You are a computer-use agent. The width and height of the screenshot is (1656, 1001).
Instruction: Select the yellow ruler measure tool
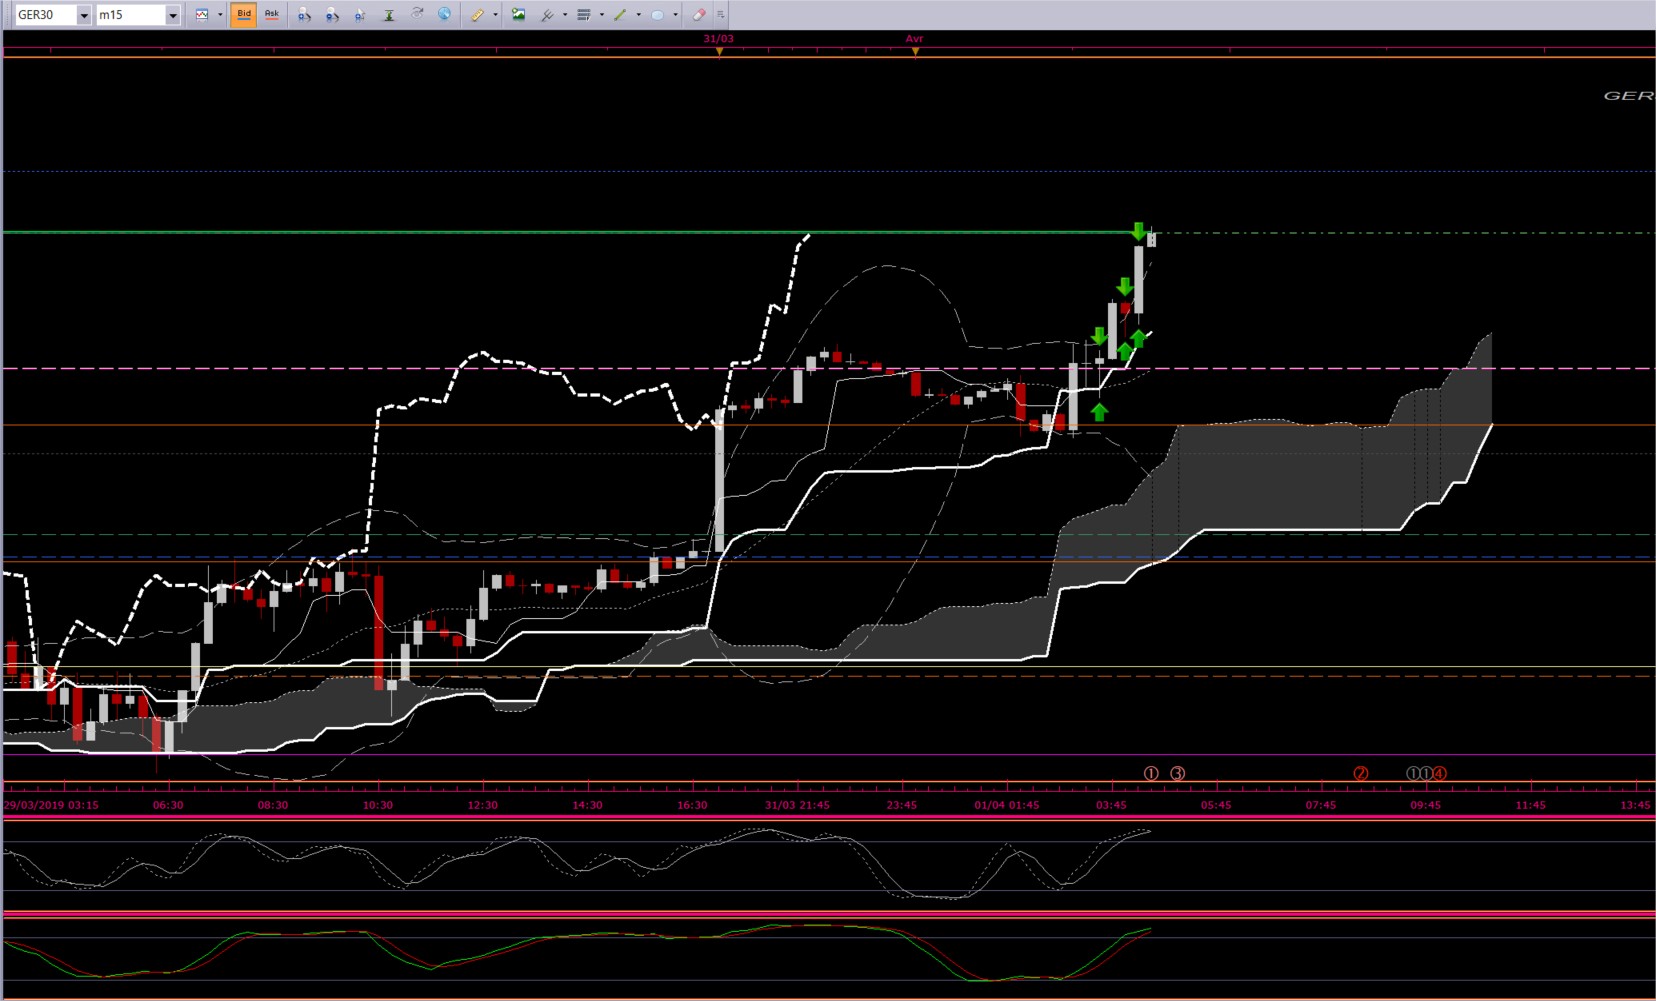coord(478,15)
